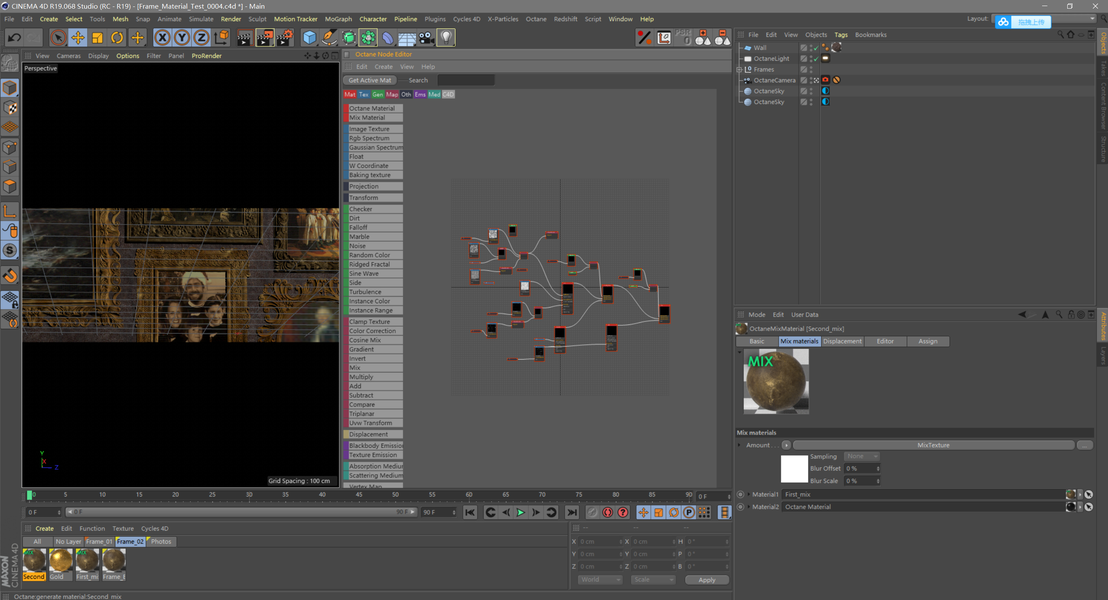Add a Floor environment object
The height and width of the screenshot is (600, 1108).
[x=407, y=37]
